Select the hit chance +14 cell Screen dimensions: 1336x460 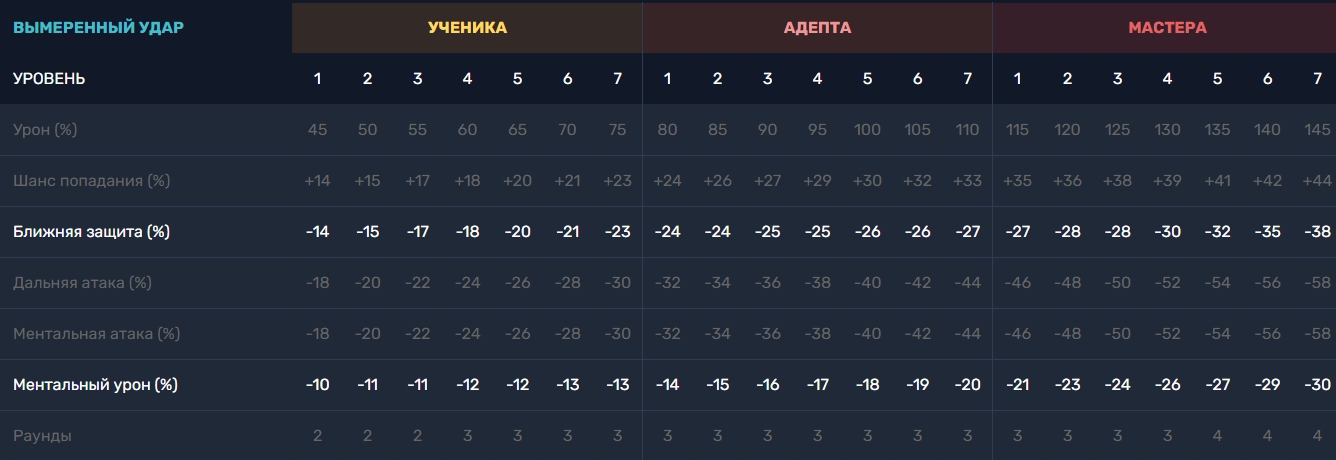tap(317, 181)
